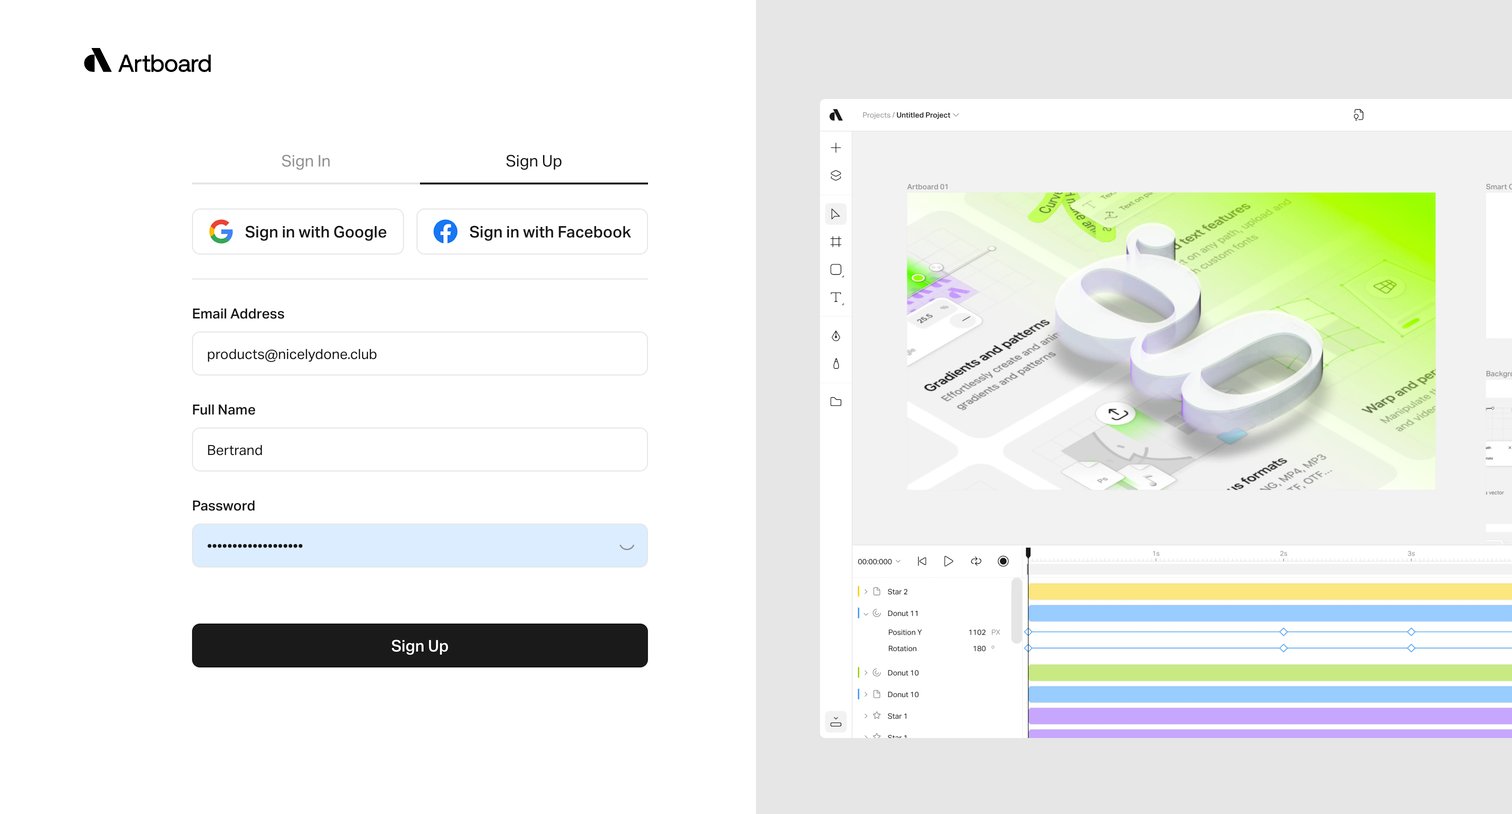Expand the Star 1 layer row
Viewport: 1512px width, 814px height.
point(866,716)
